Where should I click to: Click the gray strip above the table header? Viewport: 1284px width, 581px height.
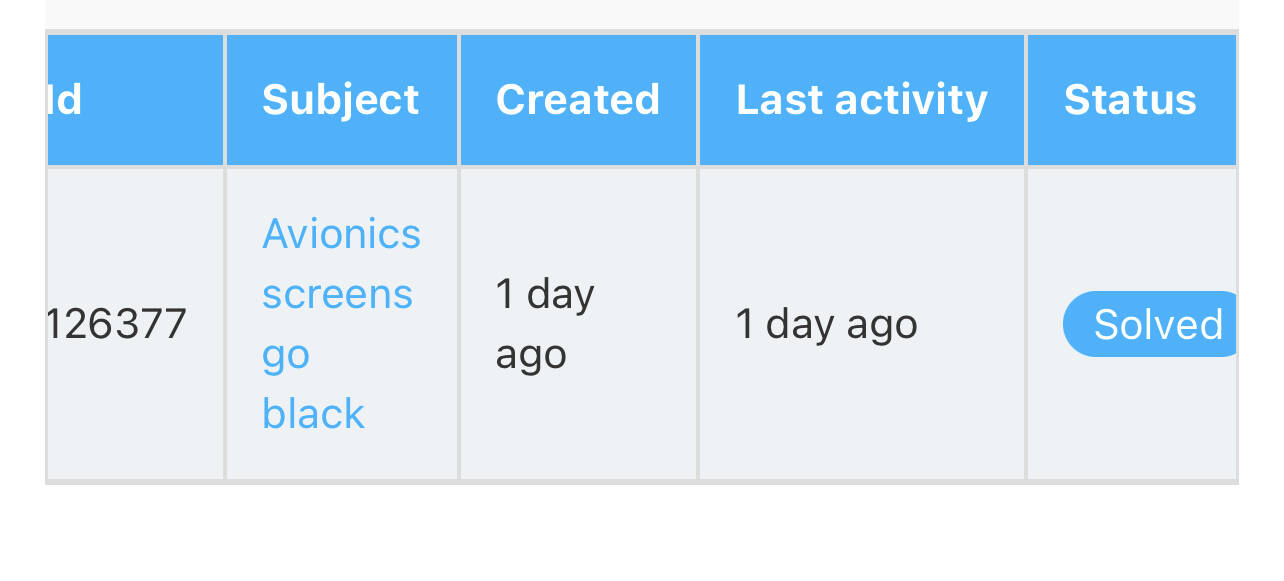(640, 13)
